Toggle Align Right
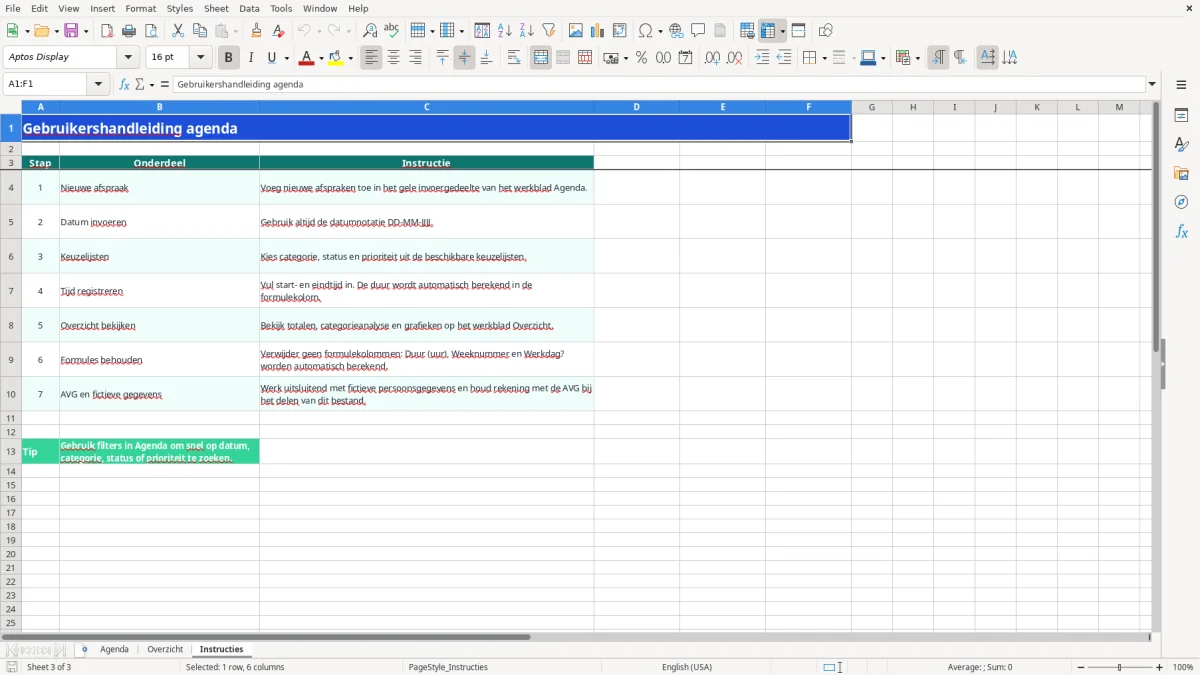 click(415, 58)
